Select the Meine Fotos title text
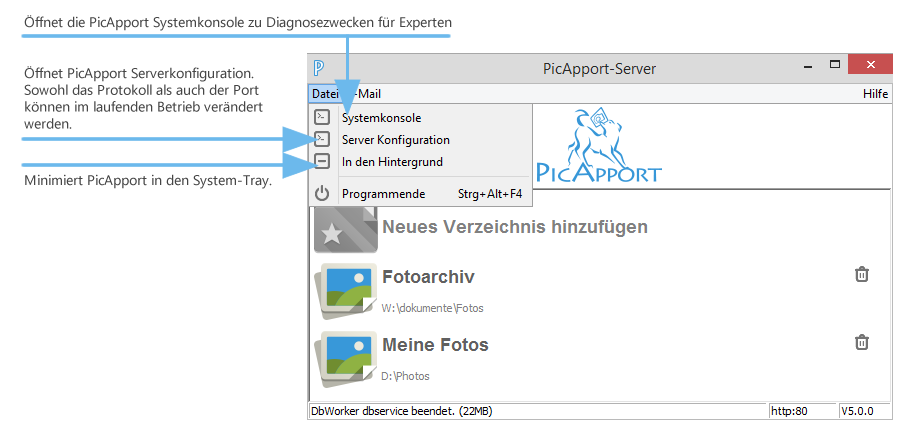 [x=435, y=345]
